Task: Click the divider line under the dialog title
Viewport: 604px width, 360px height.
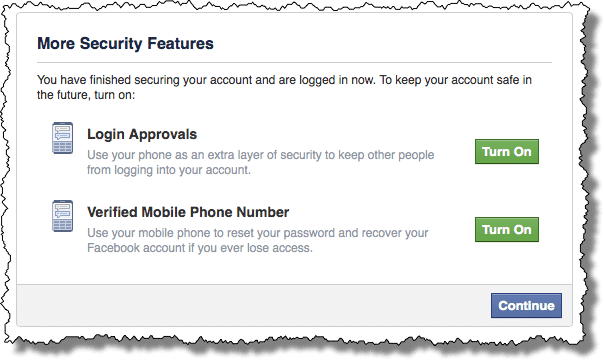Action: (294, 62)
